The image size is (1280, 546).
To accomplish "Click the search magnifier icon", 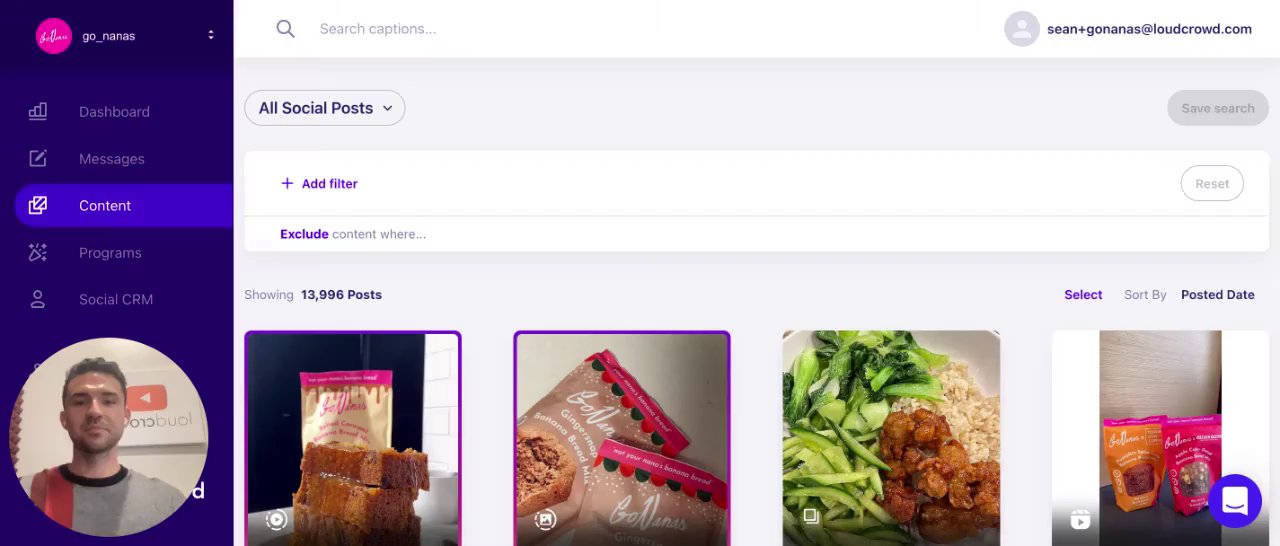I will 285,29.
